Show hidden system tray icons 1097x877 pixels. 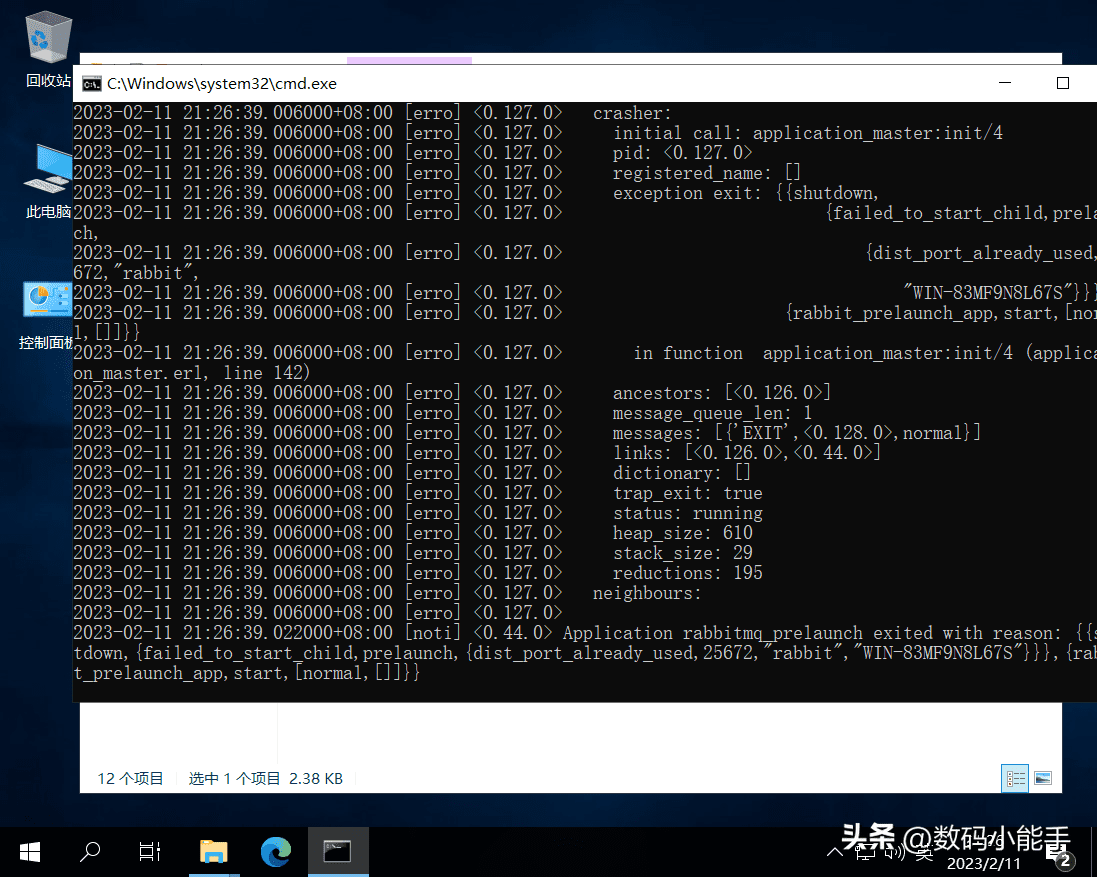tap(836, 851)
